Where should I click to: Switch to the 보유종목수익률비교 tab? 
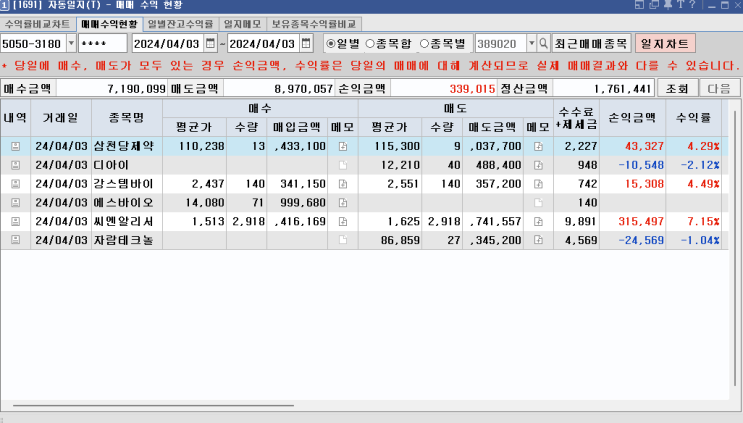314,24
